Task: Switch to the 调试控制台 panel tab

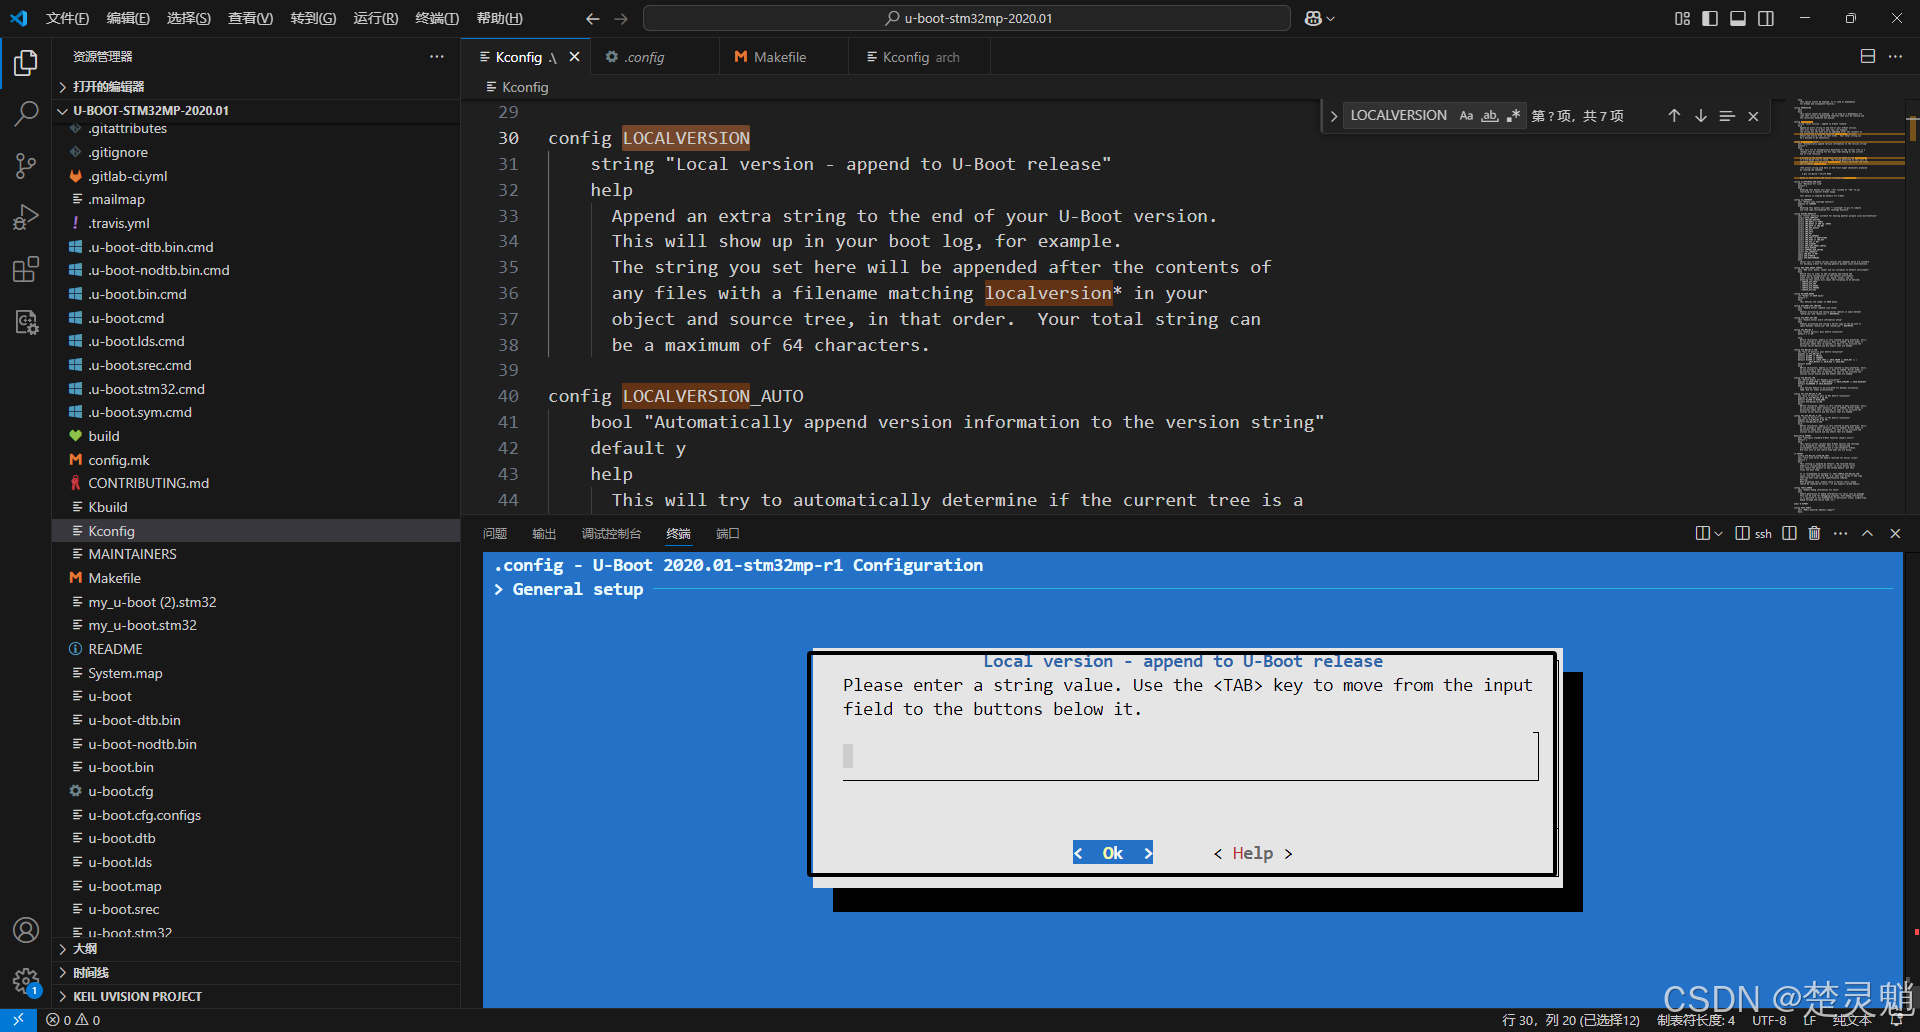Action: tap(611, 533)
